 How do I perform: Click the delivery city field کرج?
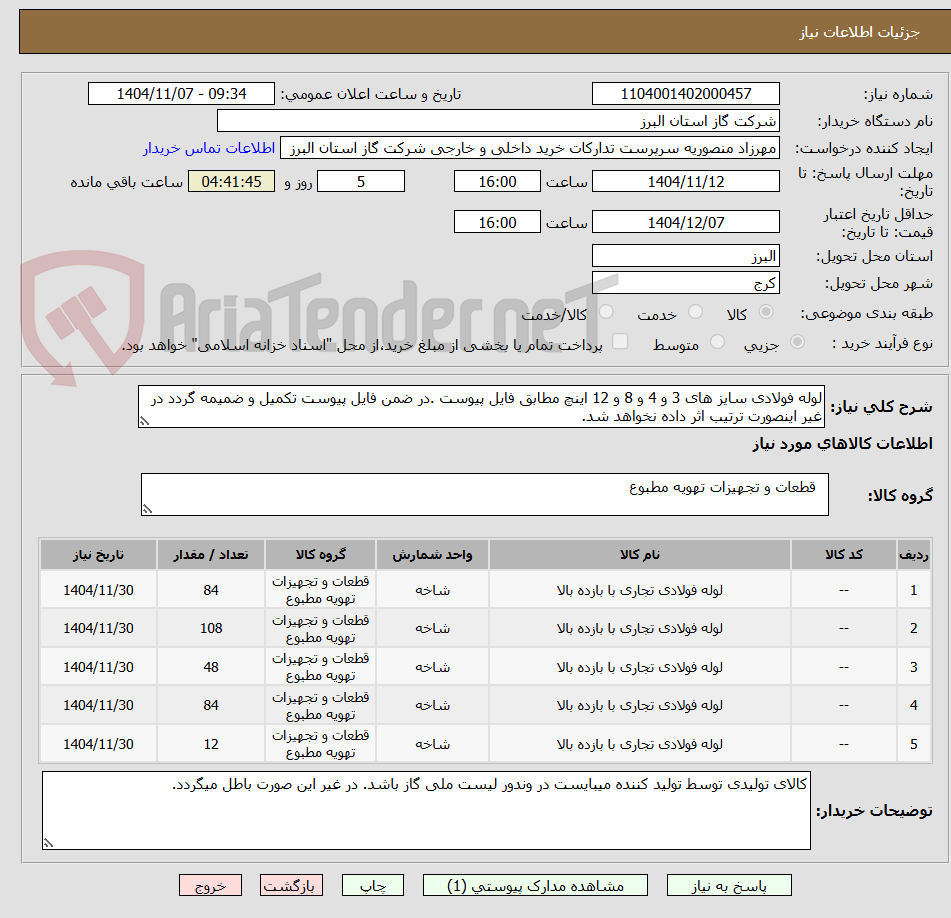pyautogui.click(x=685, y=283)
